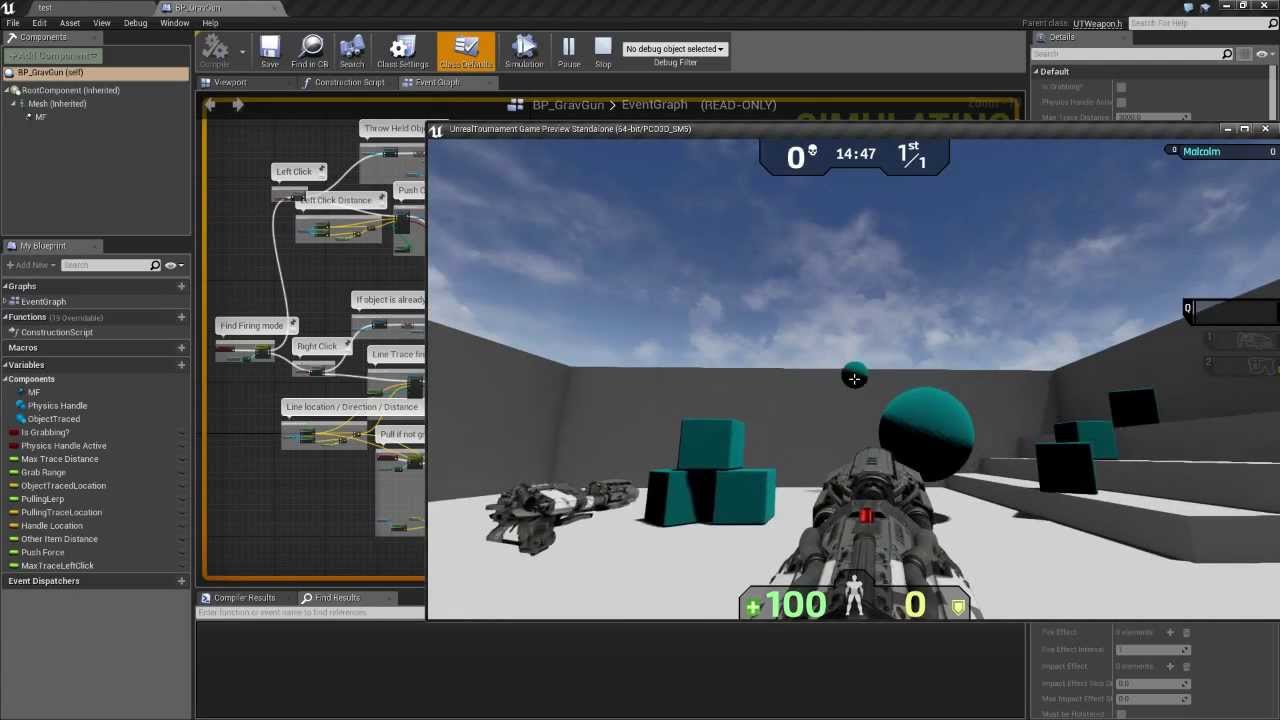Add new Event Dispatcher with plus

click(x=181, y=581)
